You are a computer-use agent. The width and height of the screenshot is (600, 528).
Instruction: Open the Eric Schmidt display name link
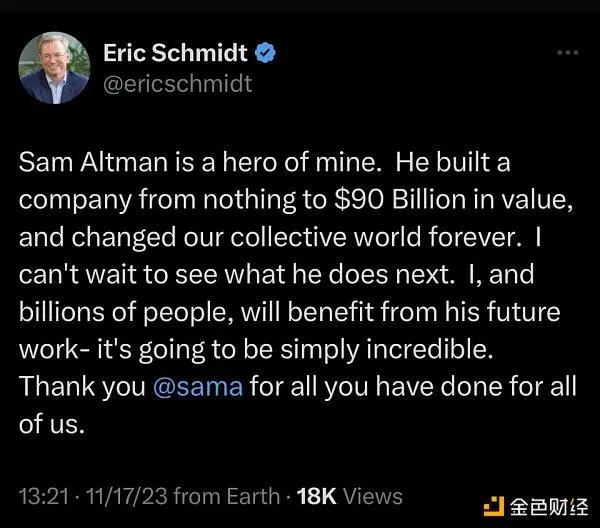pos(176,53)
